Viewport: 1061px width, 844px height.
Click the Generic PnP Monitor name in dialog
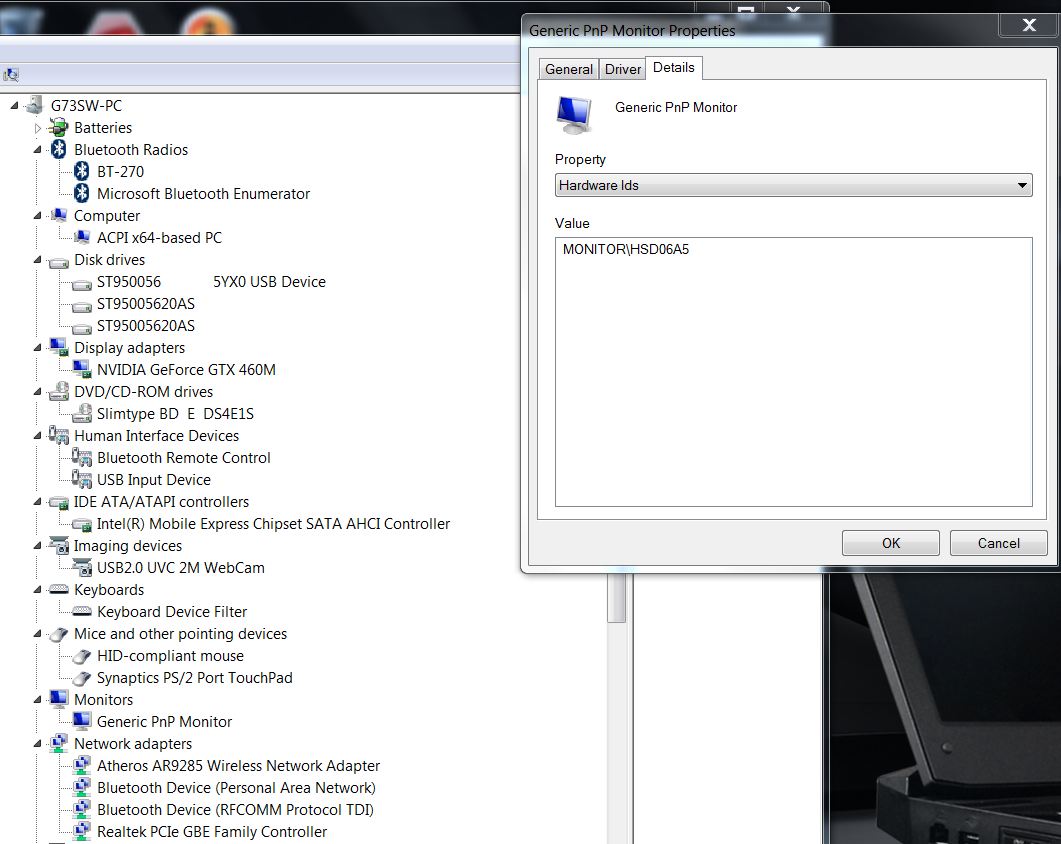(x=675, y=107)
